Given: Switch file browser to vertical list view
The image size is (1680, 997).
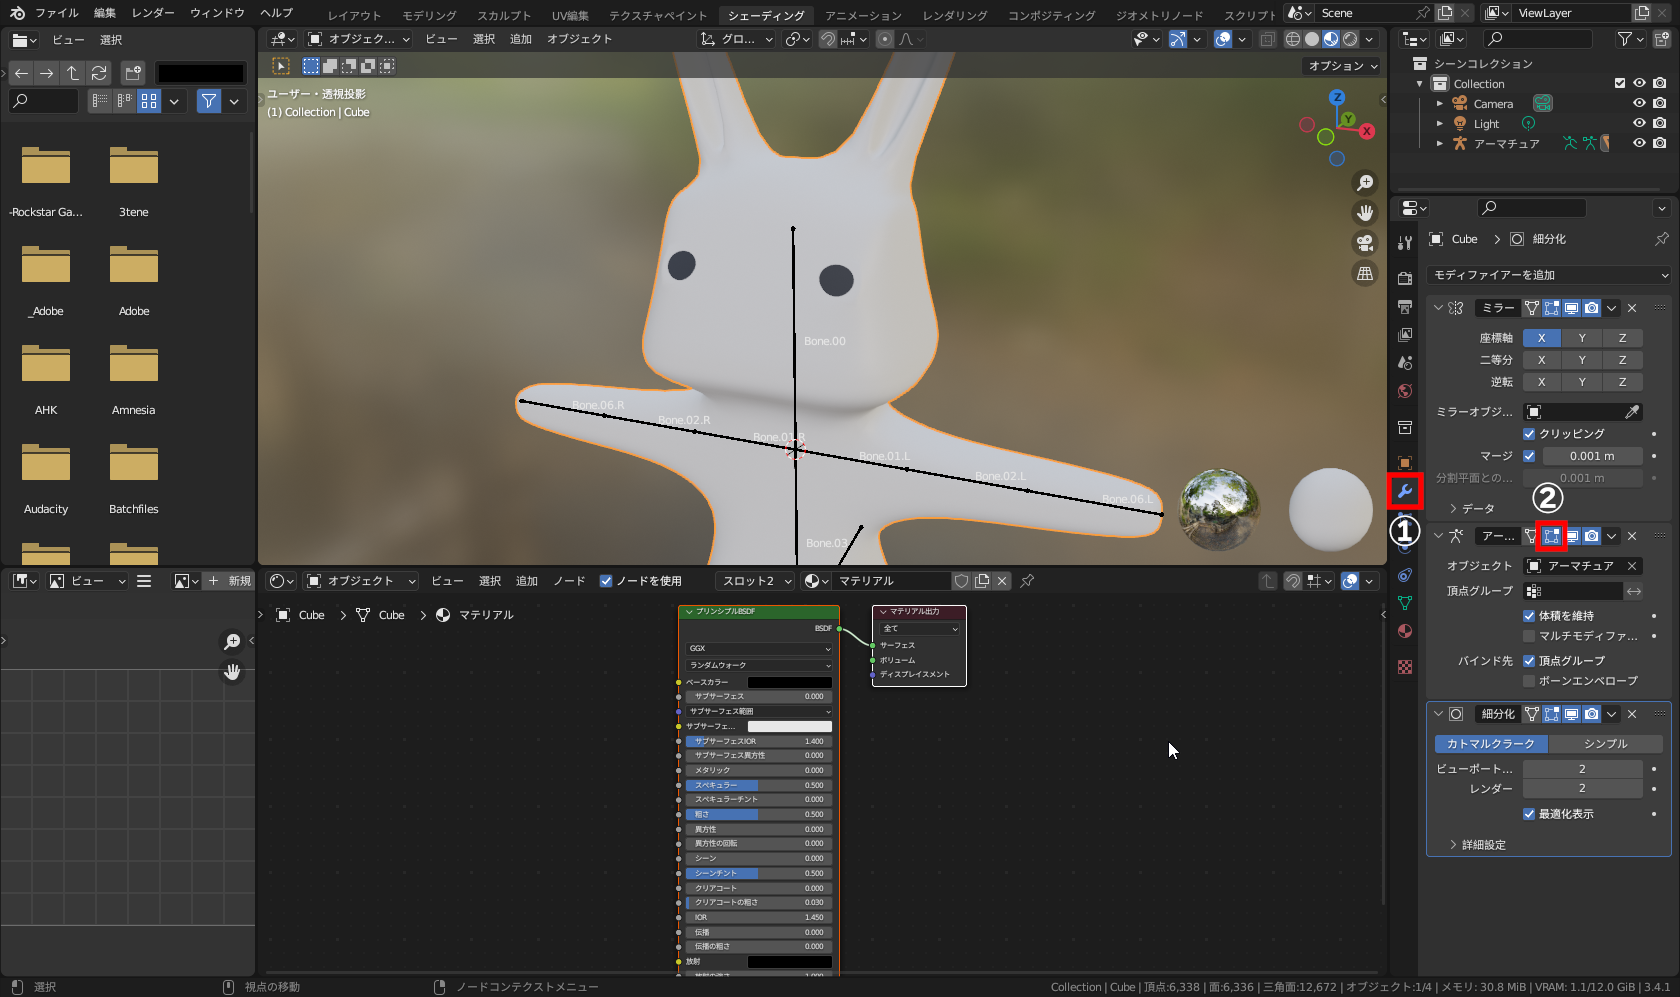Looking at the screenshot, I should coord(99,101).
